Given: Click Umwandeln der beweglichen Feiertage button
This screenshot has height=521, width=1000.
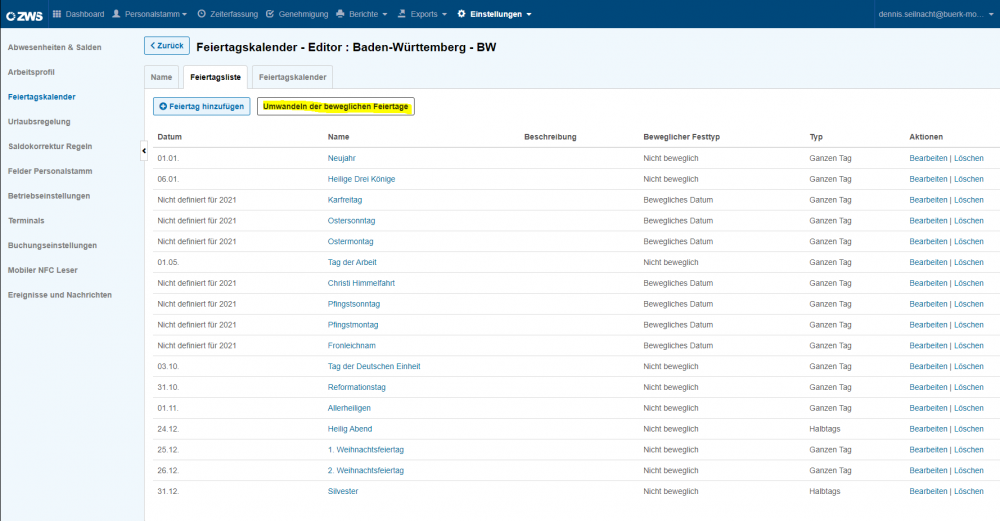Looking at the screenshot, I should click(x=335, y=106).
